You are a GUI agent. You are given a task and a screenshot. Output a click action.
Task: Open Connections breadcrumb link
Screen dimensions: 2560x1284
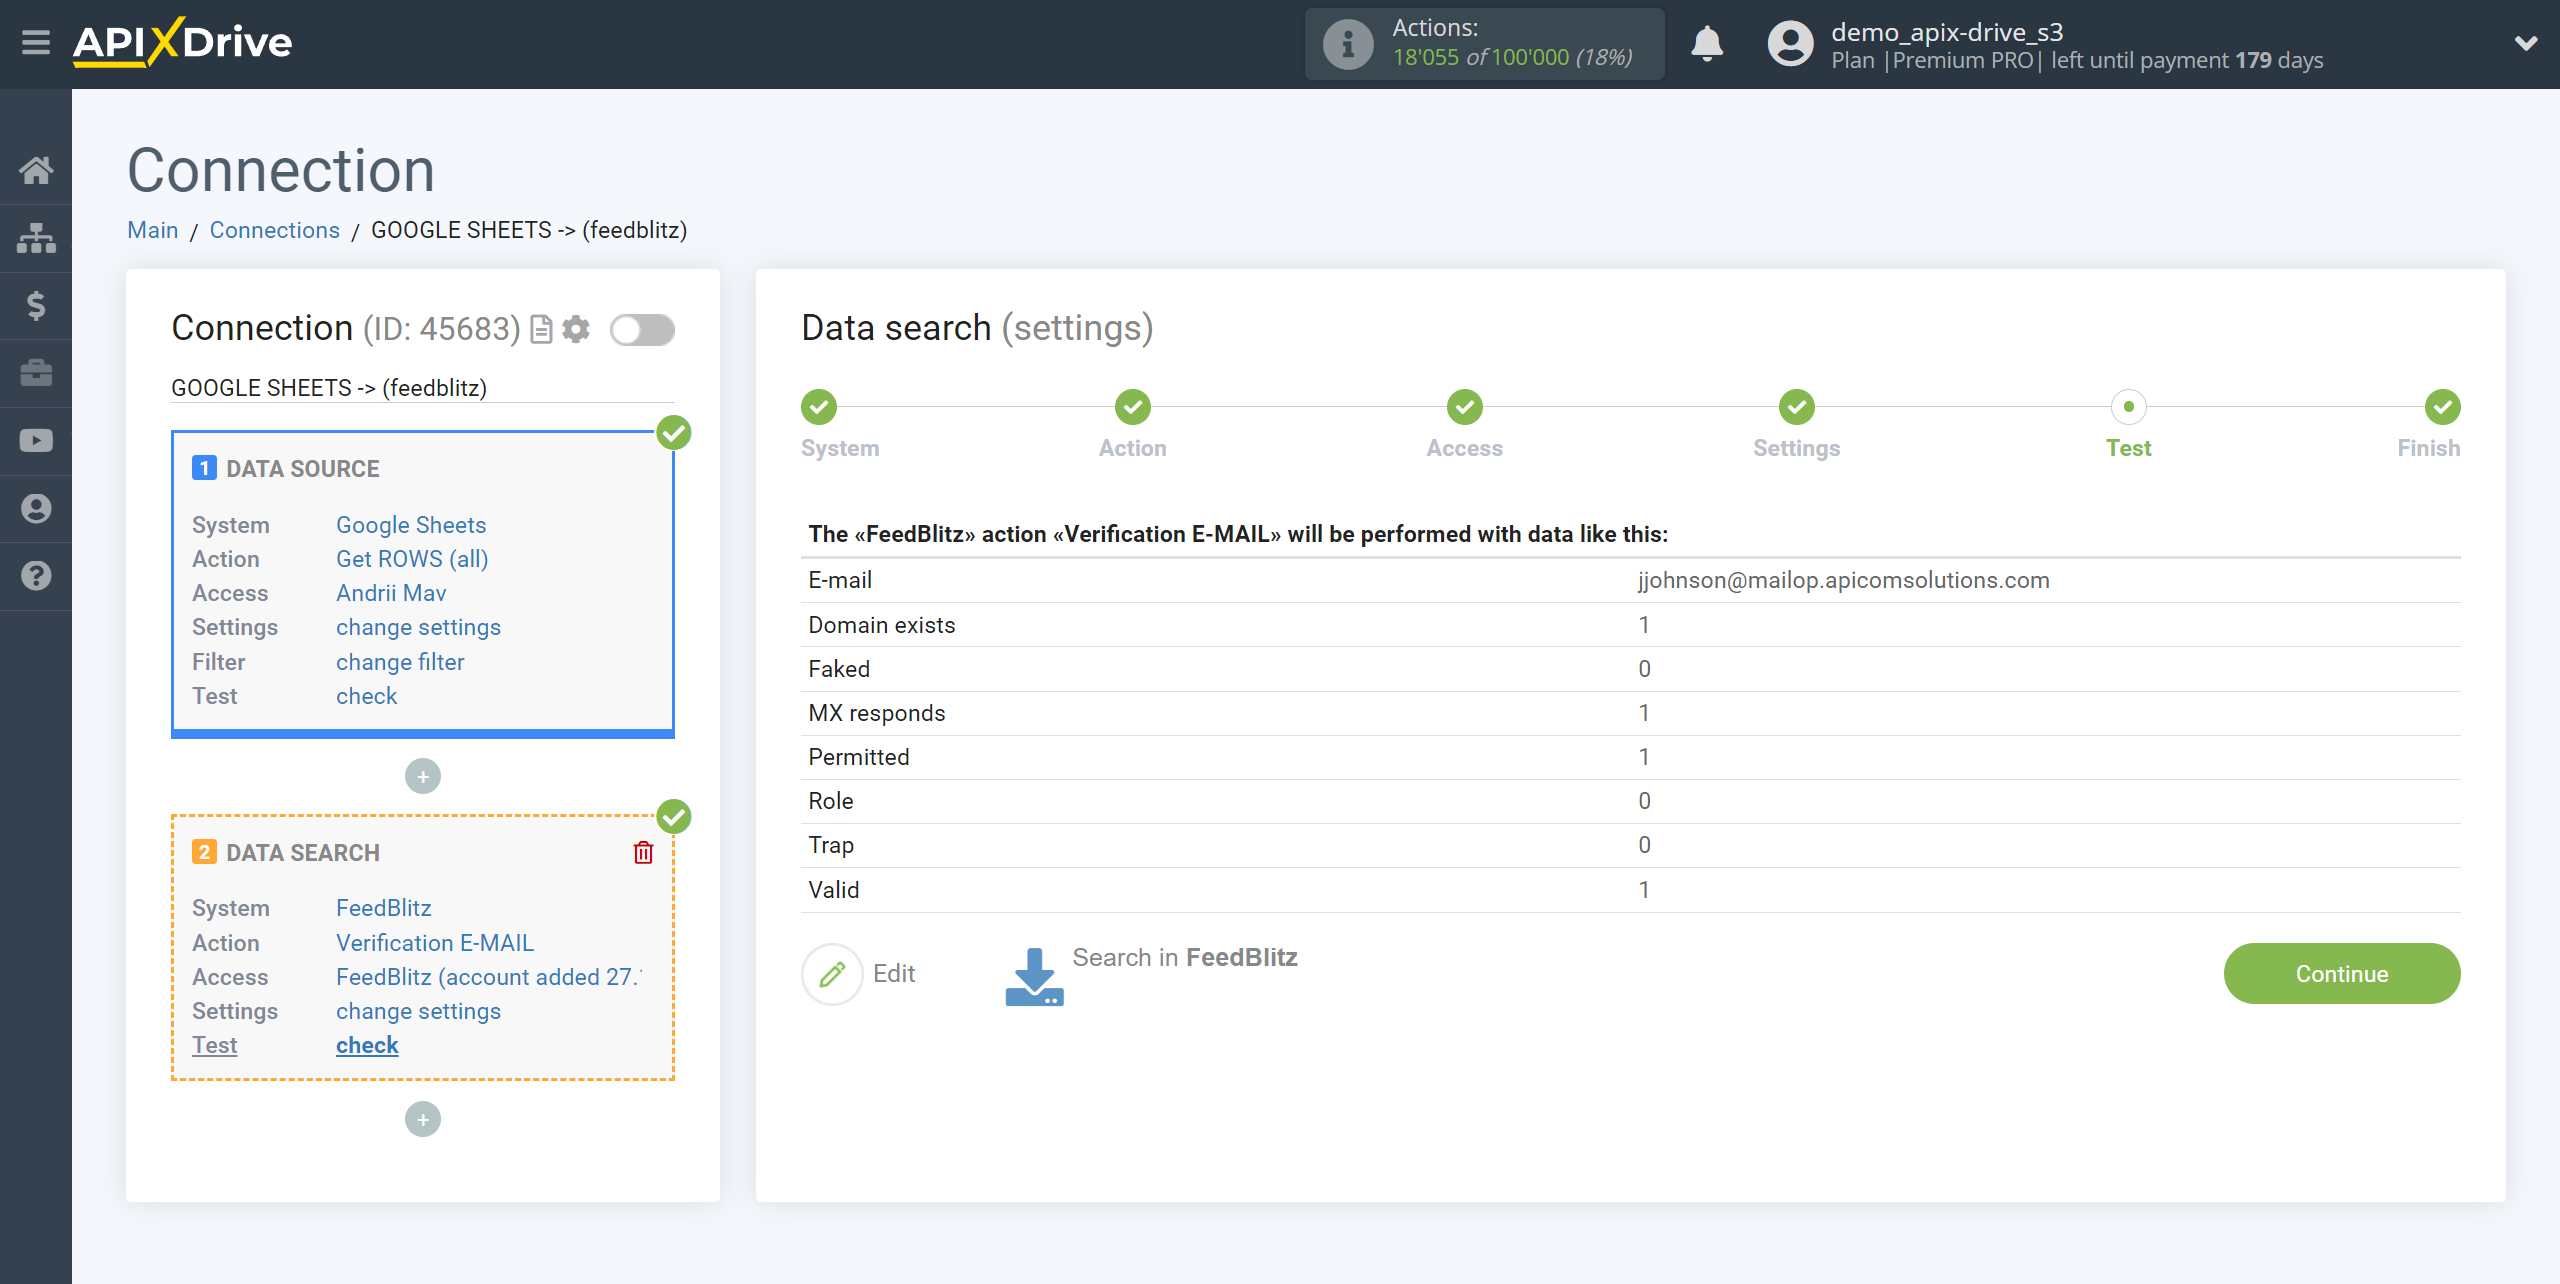pos(274,230)
